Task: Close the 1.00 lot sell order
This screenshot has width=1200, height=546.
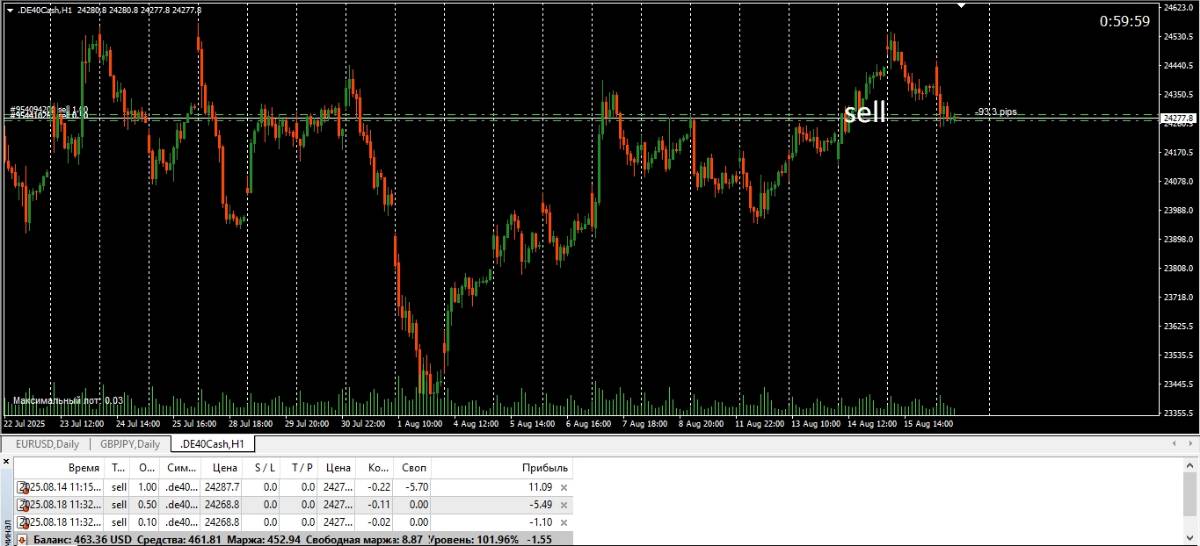Action: (x=564, y=487)
